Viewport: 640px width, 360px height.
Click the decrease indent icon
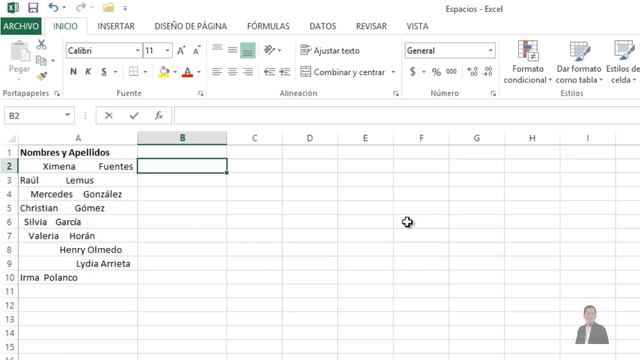click(269, 72)
